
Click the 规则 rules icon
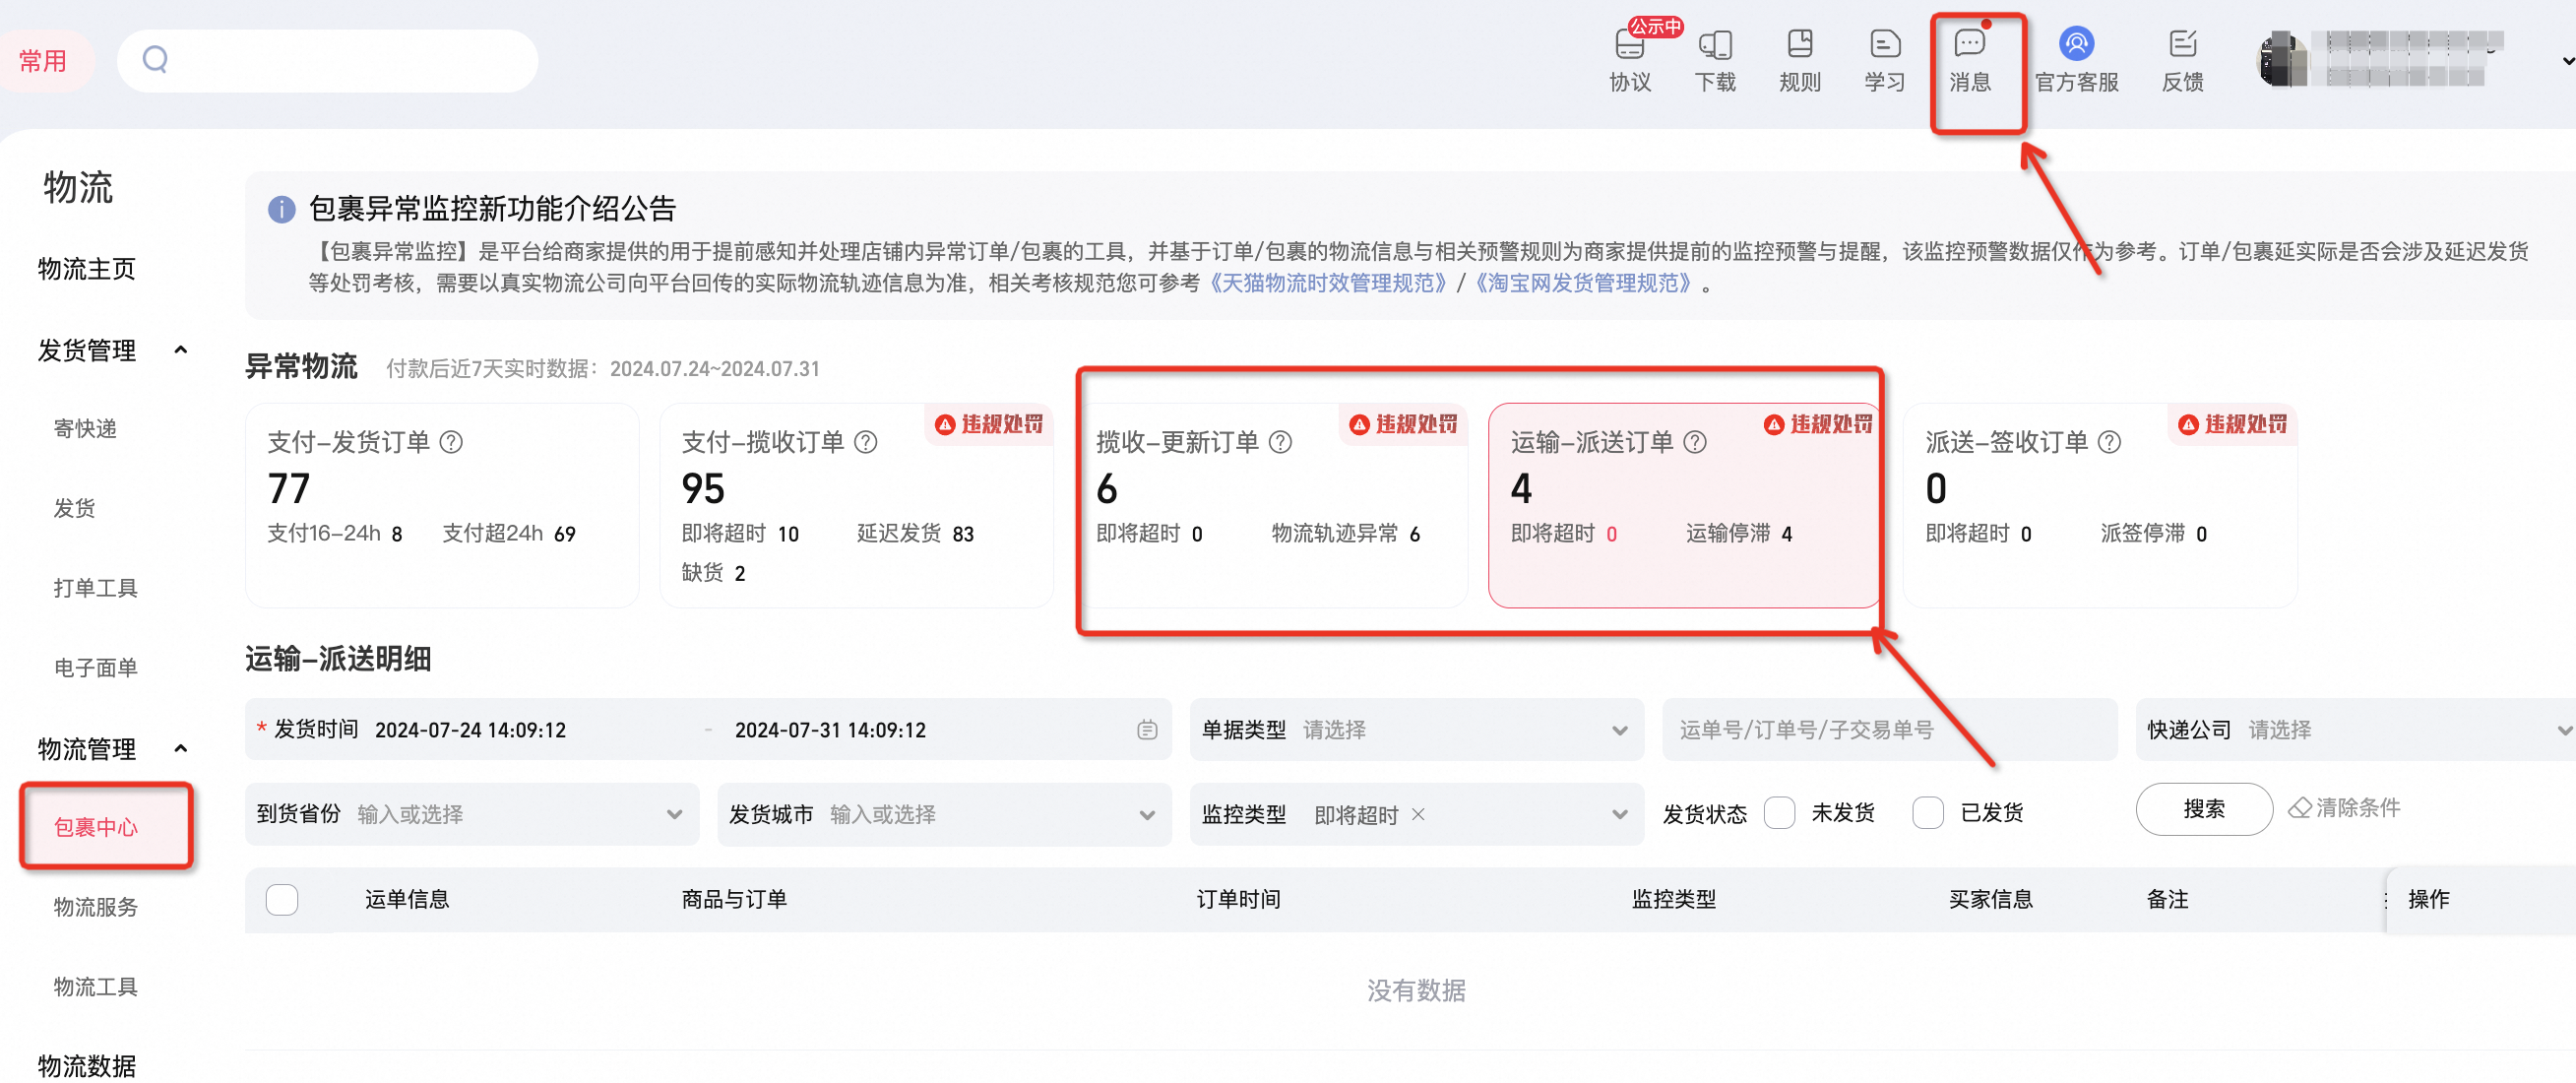click(1800, 60)
